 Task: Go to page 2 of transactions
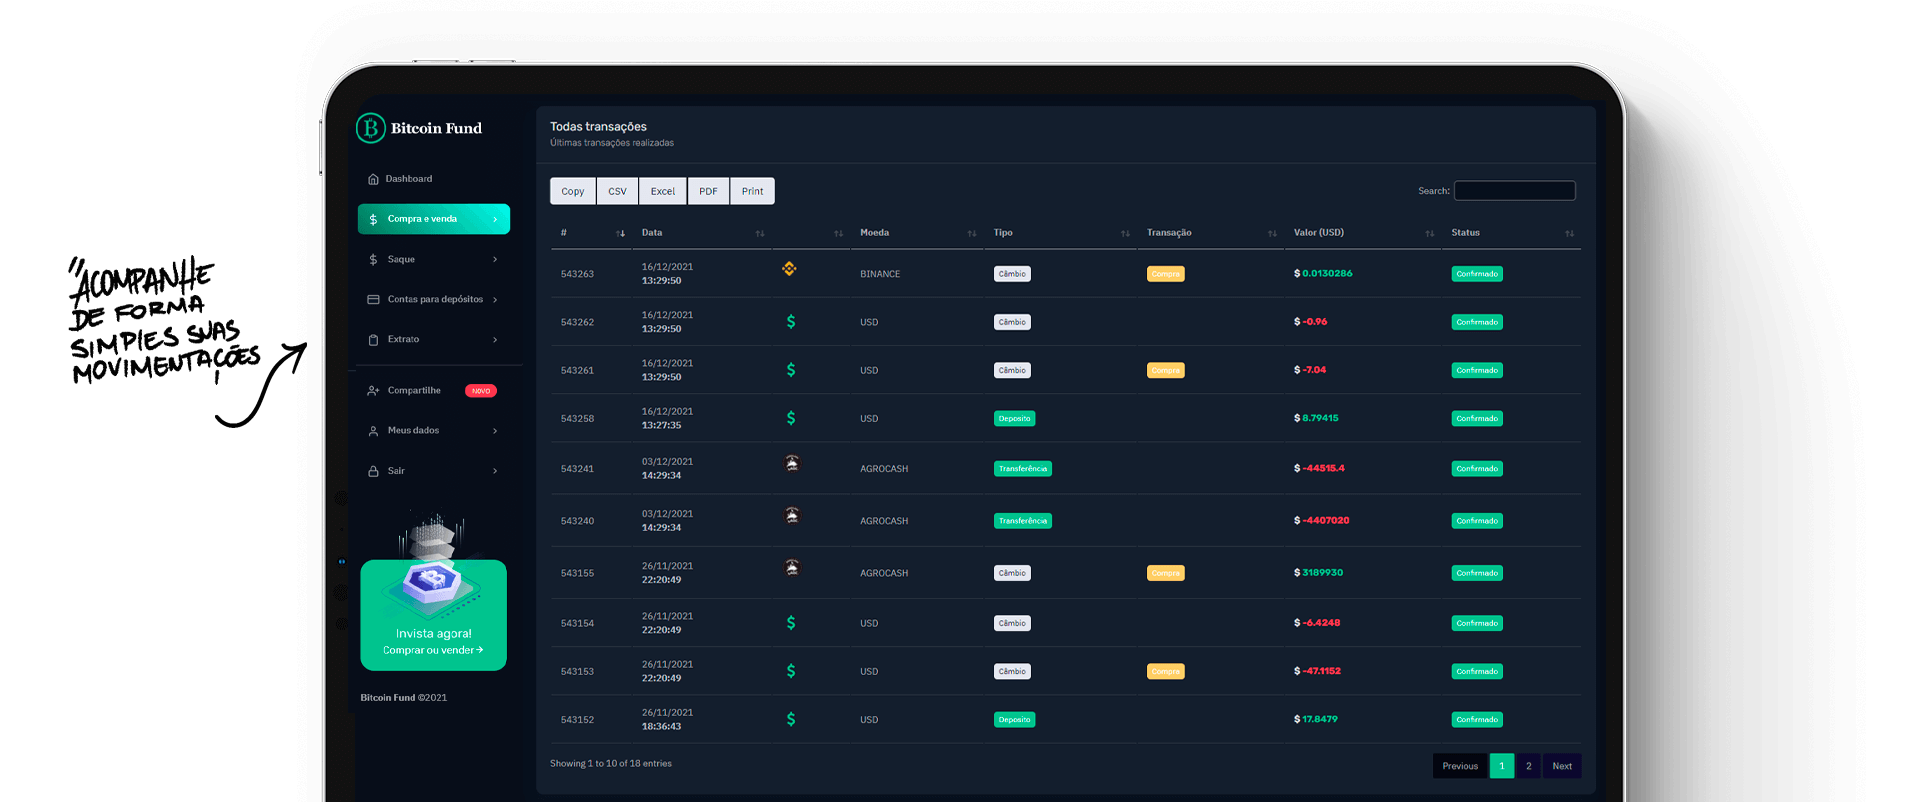1528,766
